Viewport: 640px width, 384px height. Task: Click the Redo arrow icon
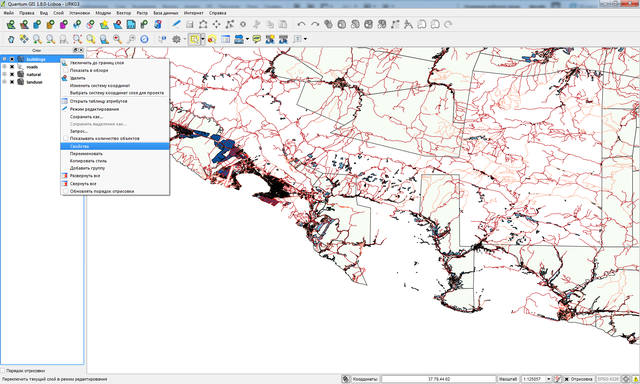tap(315, 24)
